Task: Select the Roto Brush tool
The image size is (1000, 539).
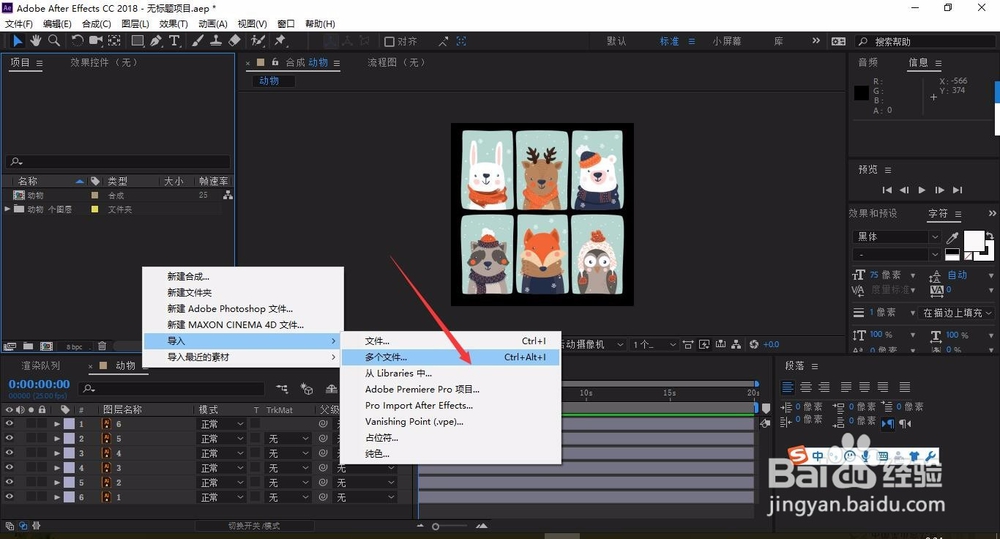Action: point(258,41)
